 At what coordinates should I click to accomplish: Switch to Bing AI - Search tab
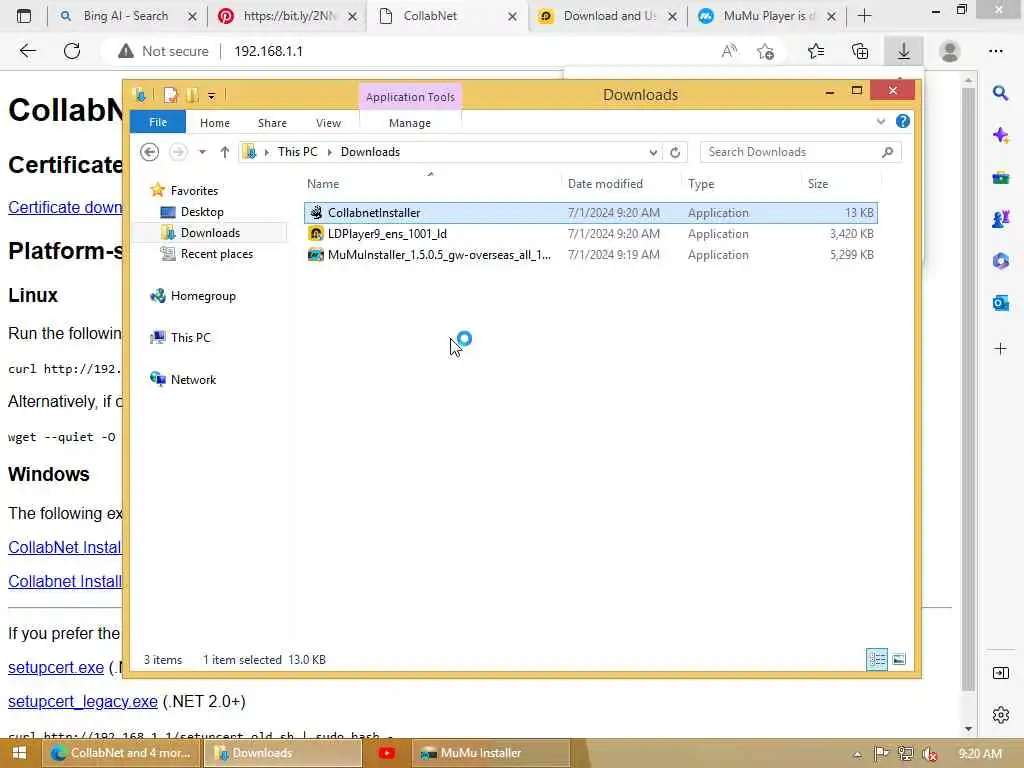coord(125,16)
